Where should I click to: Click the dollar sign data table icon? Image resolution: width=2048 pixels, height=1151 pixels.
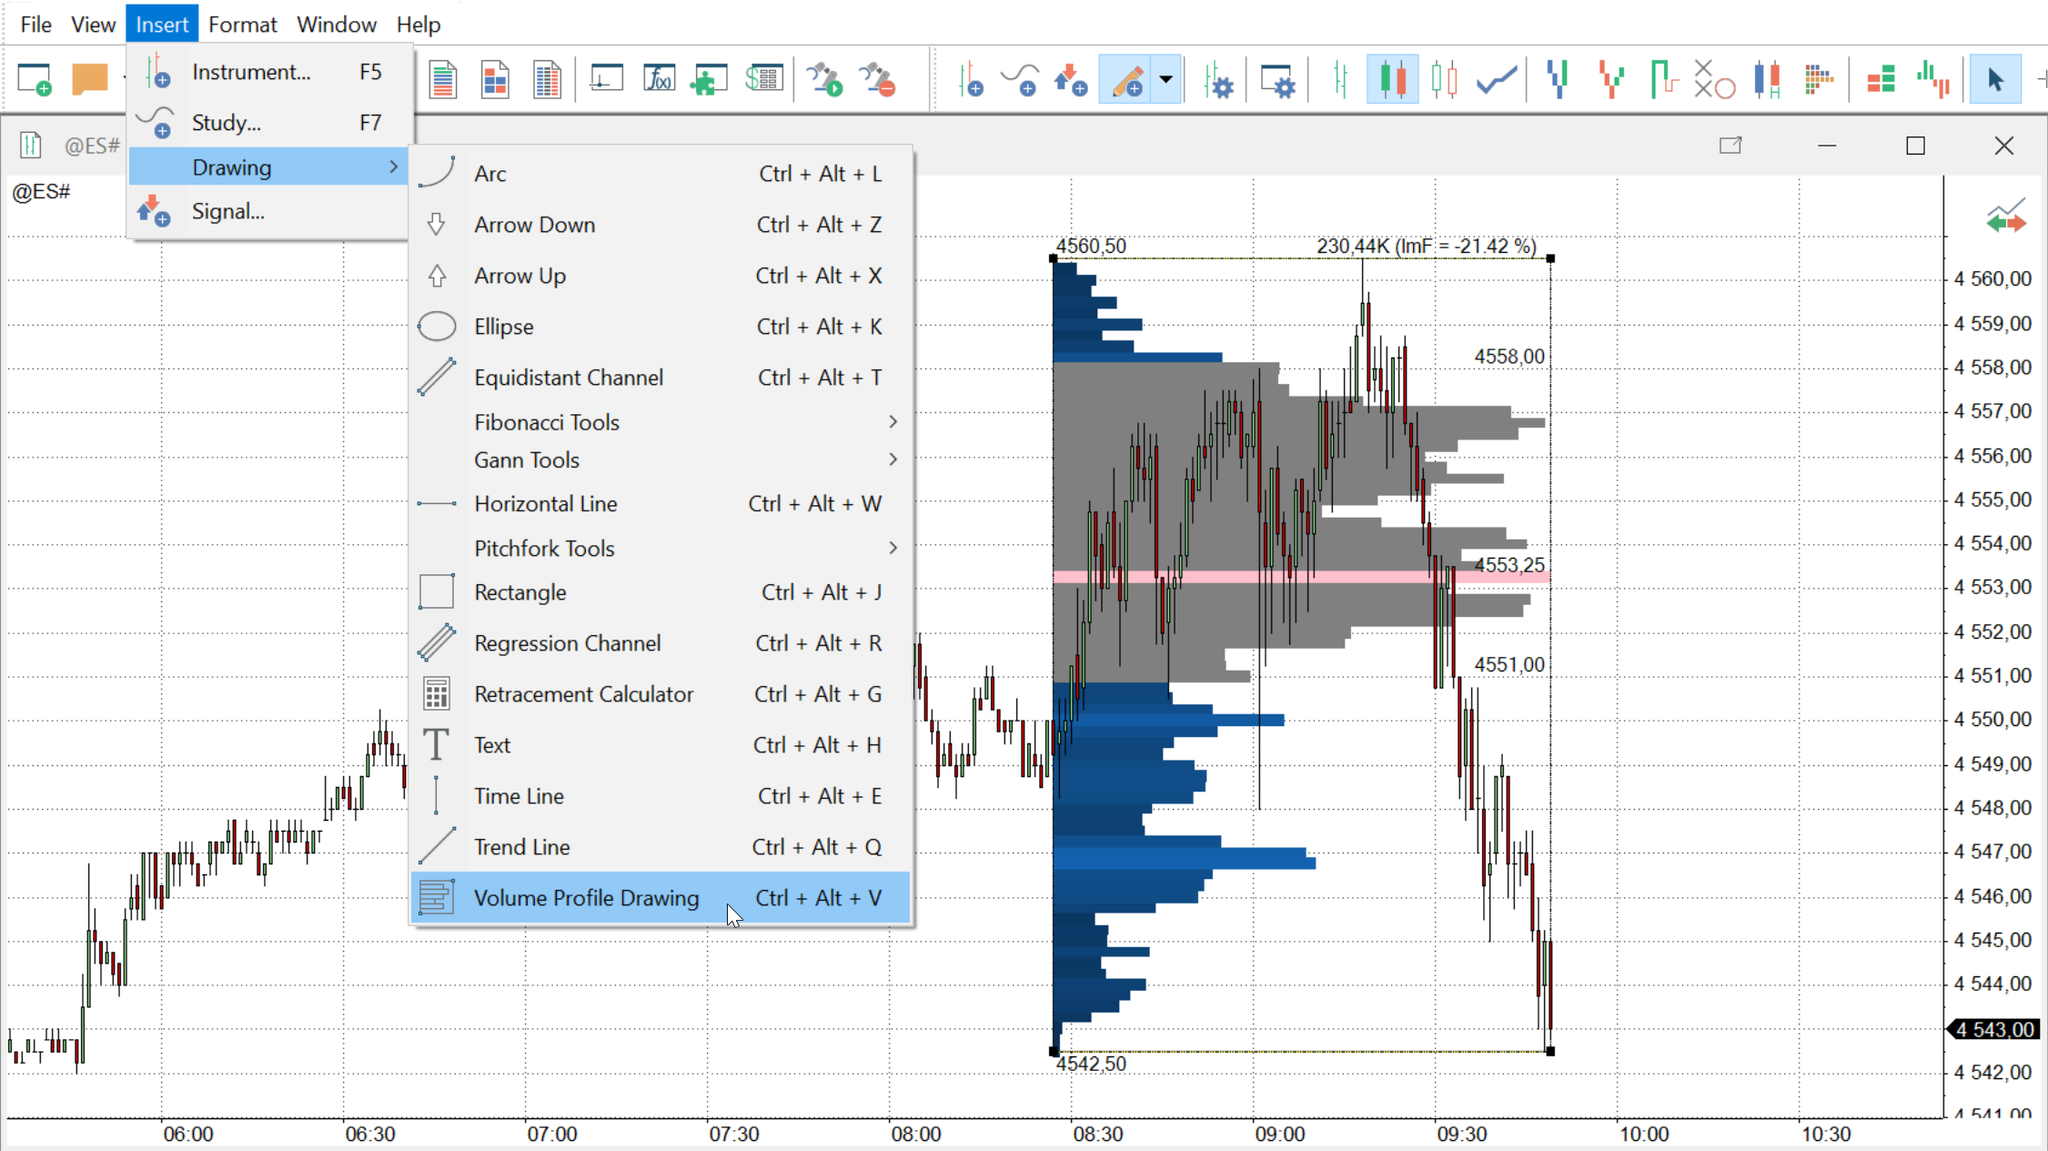tap(764, 78)
